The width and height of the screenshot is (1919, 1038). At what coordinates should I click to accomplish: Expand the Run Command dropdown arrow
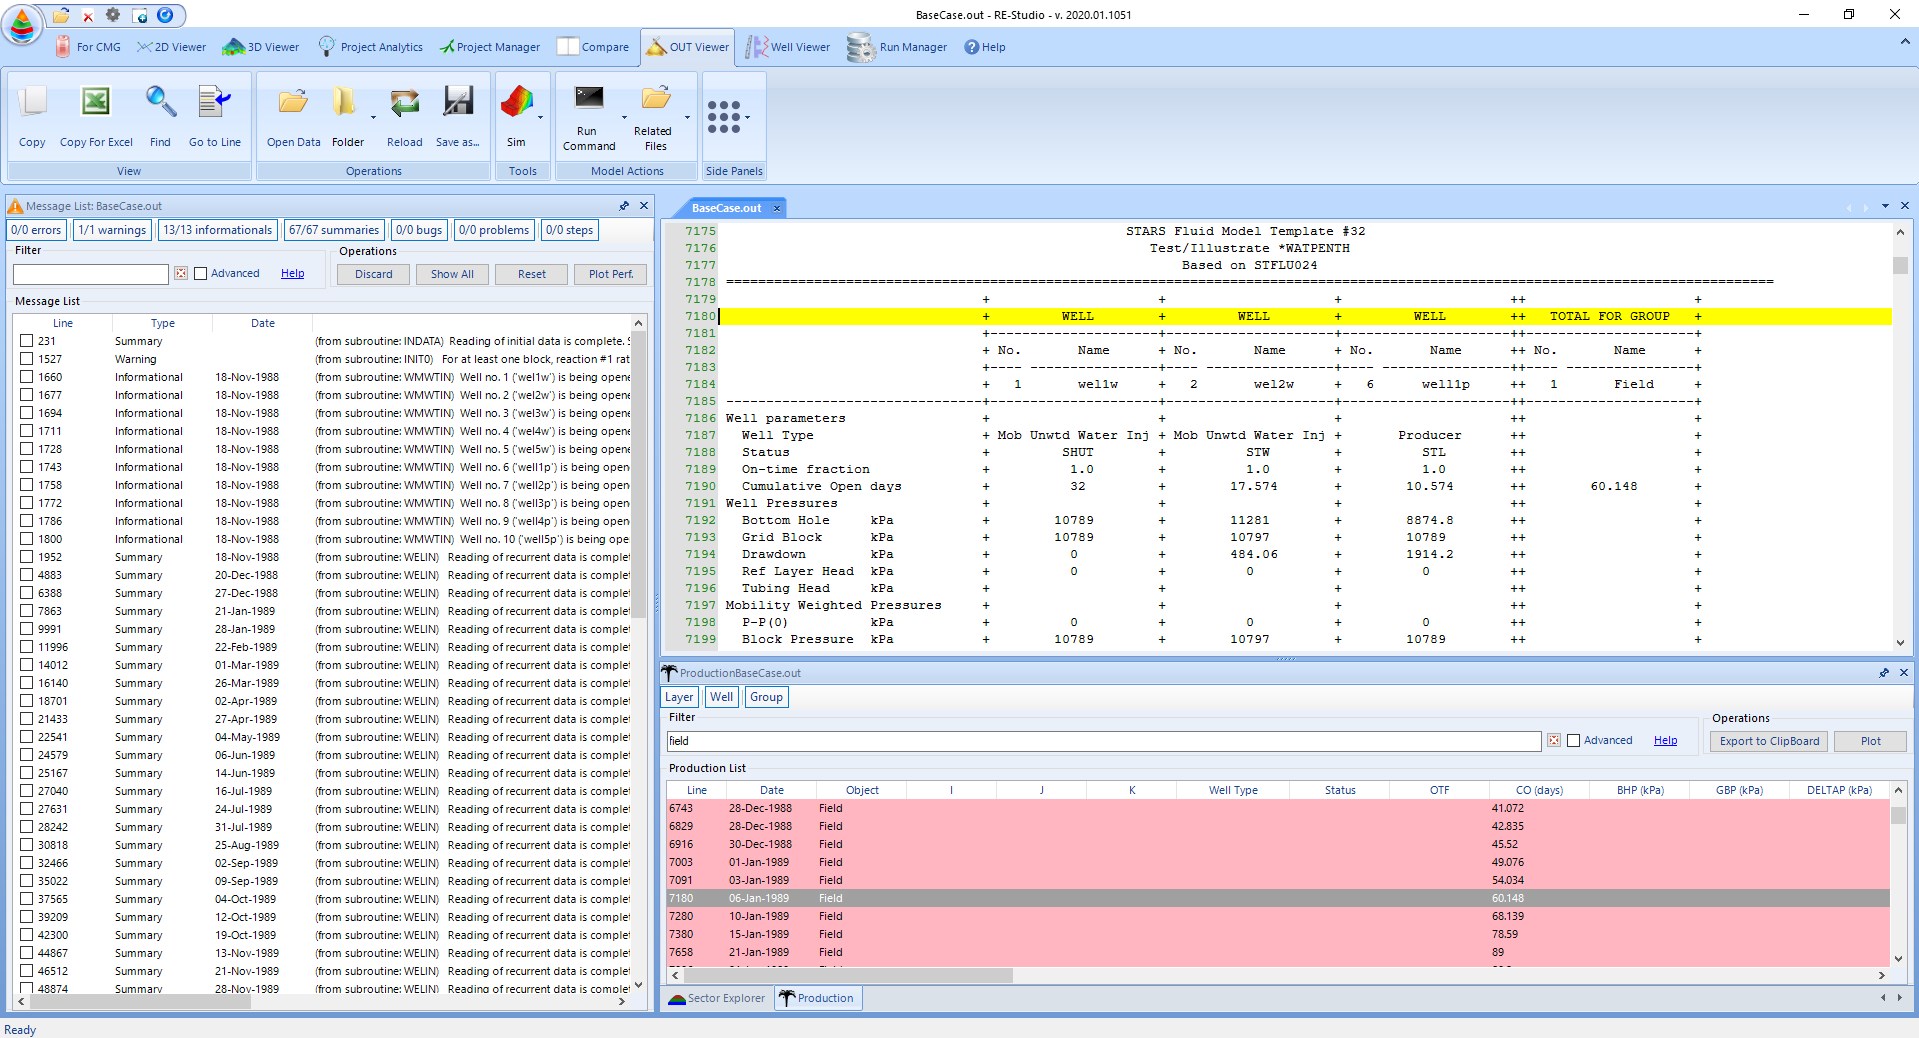tap(624, 117)
